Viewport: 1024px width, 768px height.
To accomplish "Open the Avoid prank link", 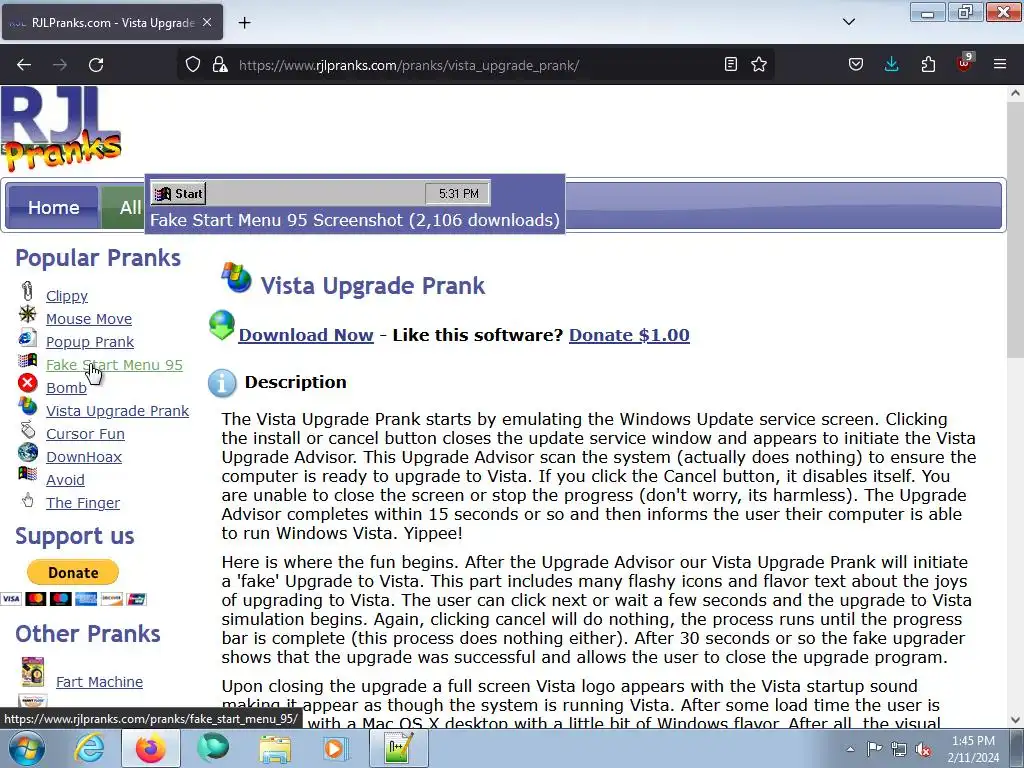I will point(65,479).
